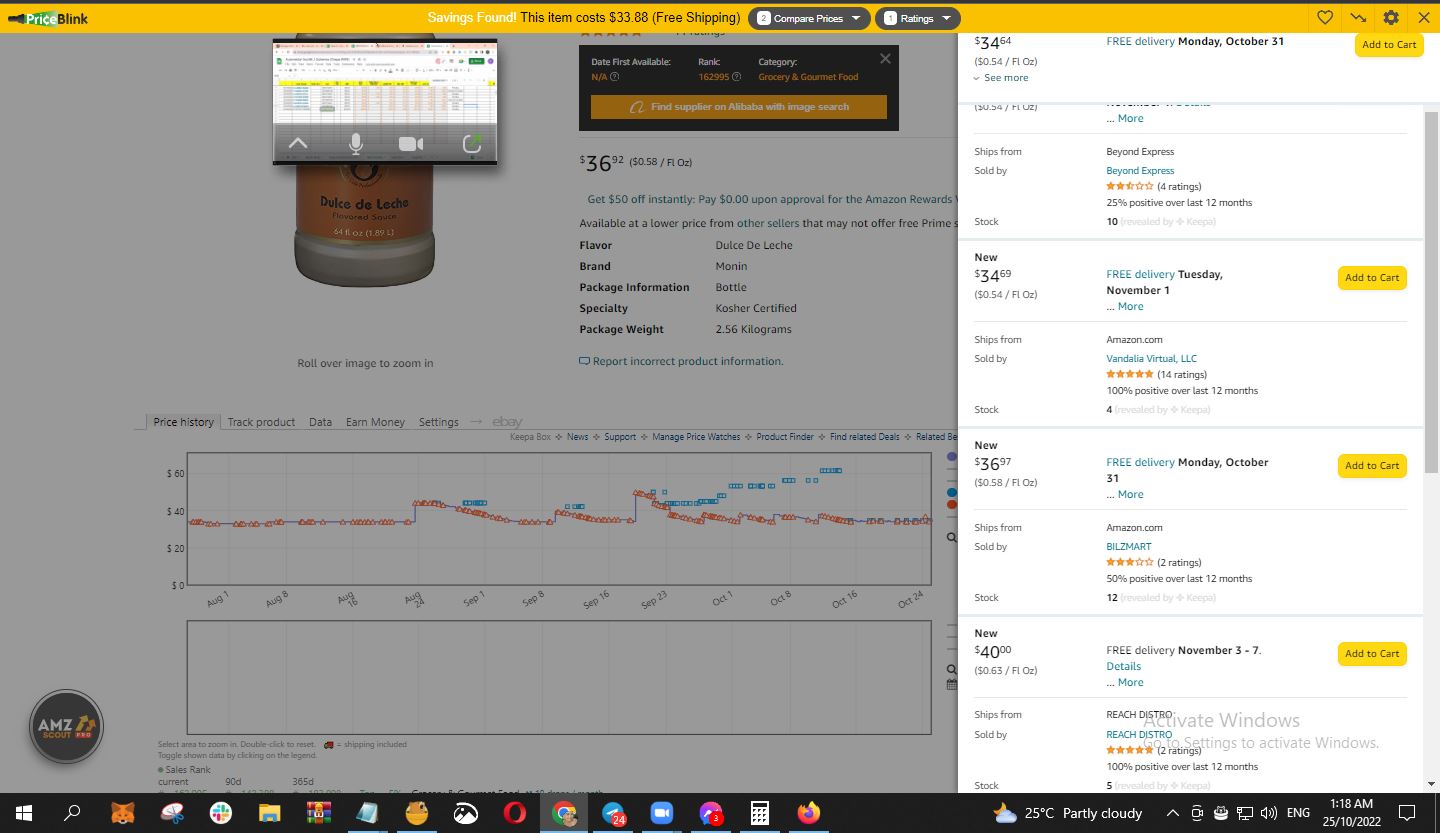Open the PriceBlink wishlist heart icon

1325,17
